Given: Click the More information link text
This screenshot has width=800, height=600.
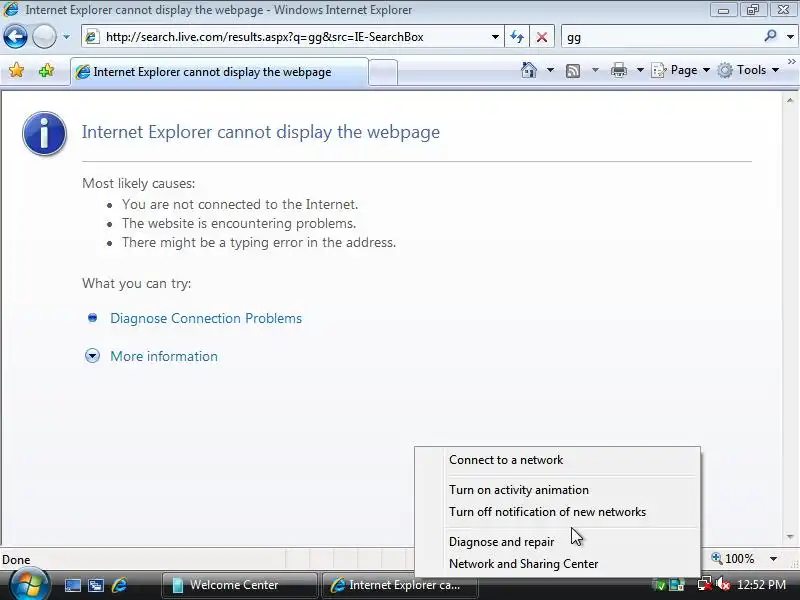Looking at the screenshot, I should 164,356.
